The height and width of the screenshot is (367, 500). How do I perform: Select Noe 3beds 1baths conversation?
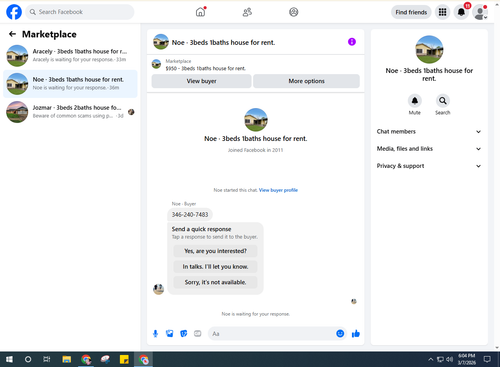(x=70, y=84)
